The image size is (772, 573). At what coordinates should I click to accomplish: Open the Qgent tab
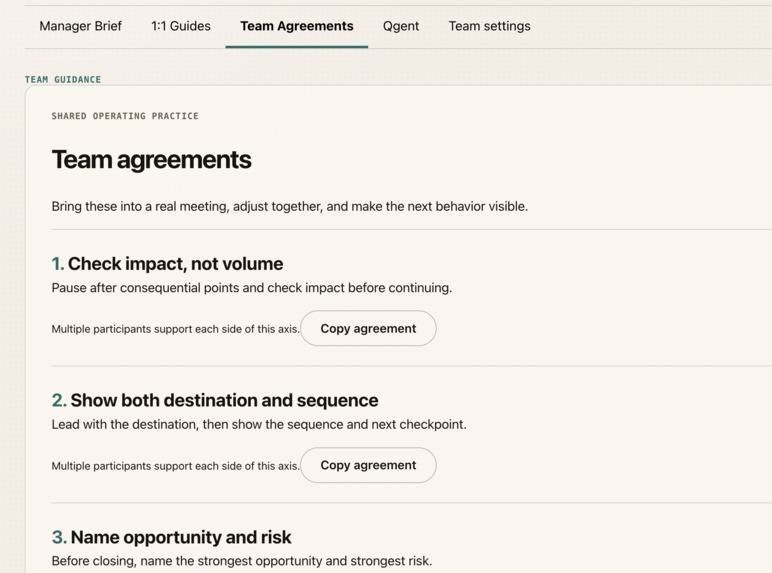(x=401, y=26)
